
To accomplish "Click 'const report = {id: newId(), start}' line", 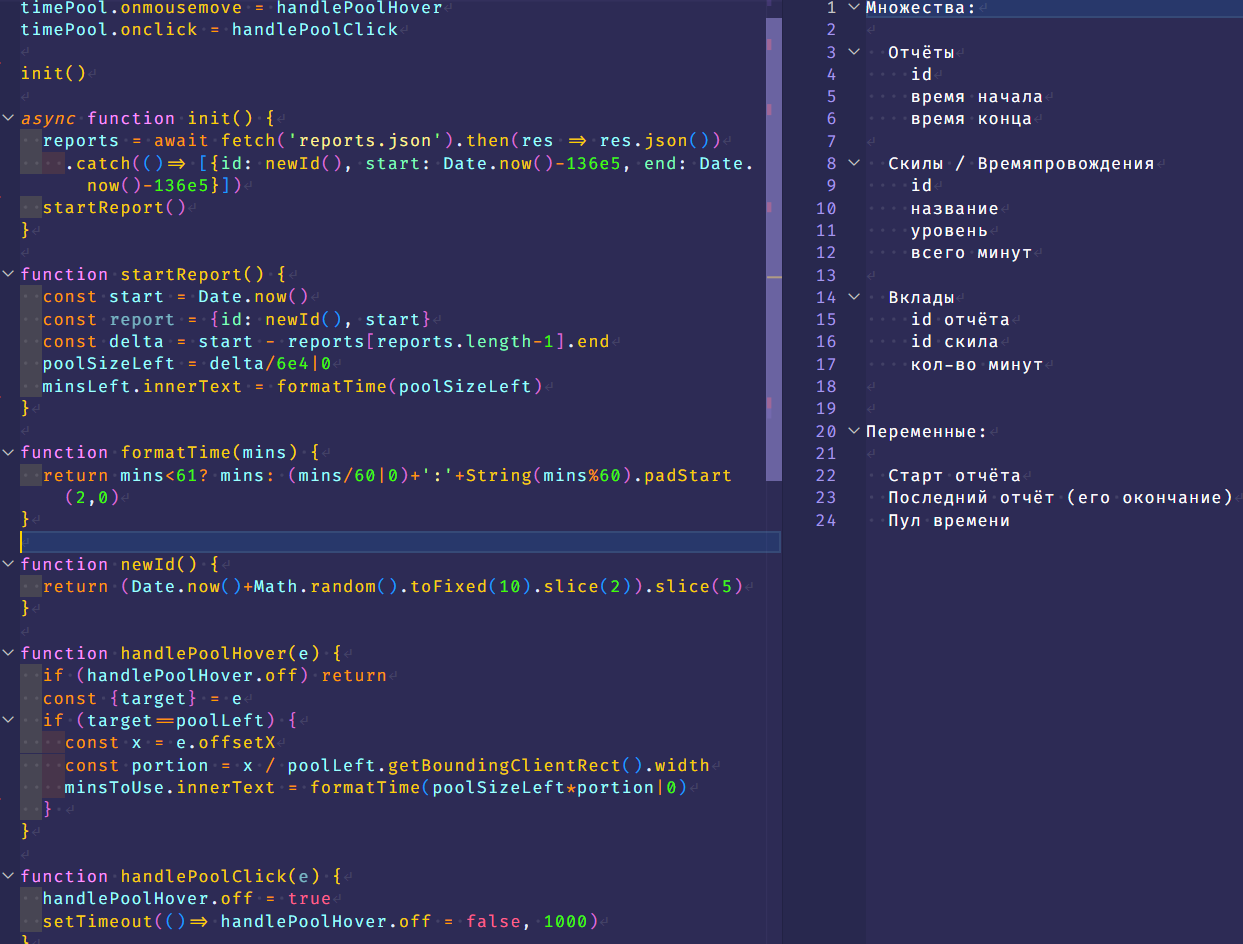I will [x=237, y=319].
